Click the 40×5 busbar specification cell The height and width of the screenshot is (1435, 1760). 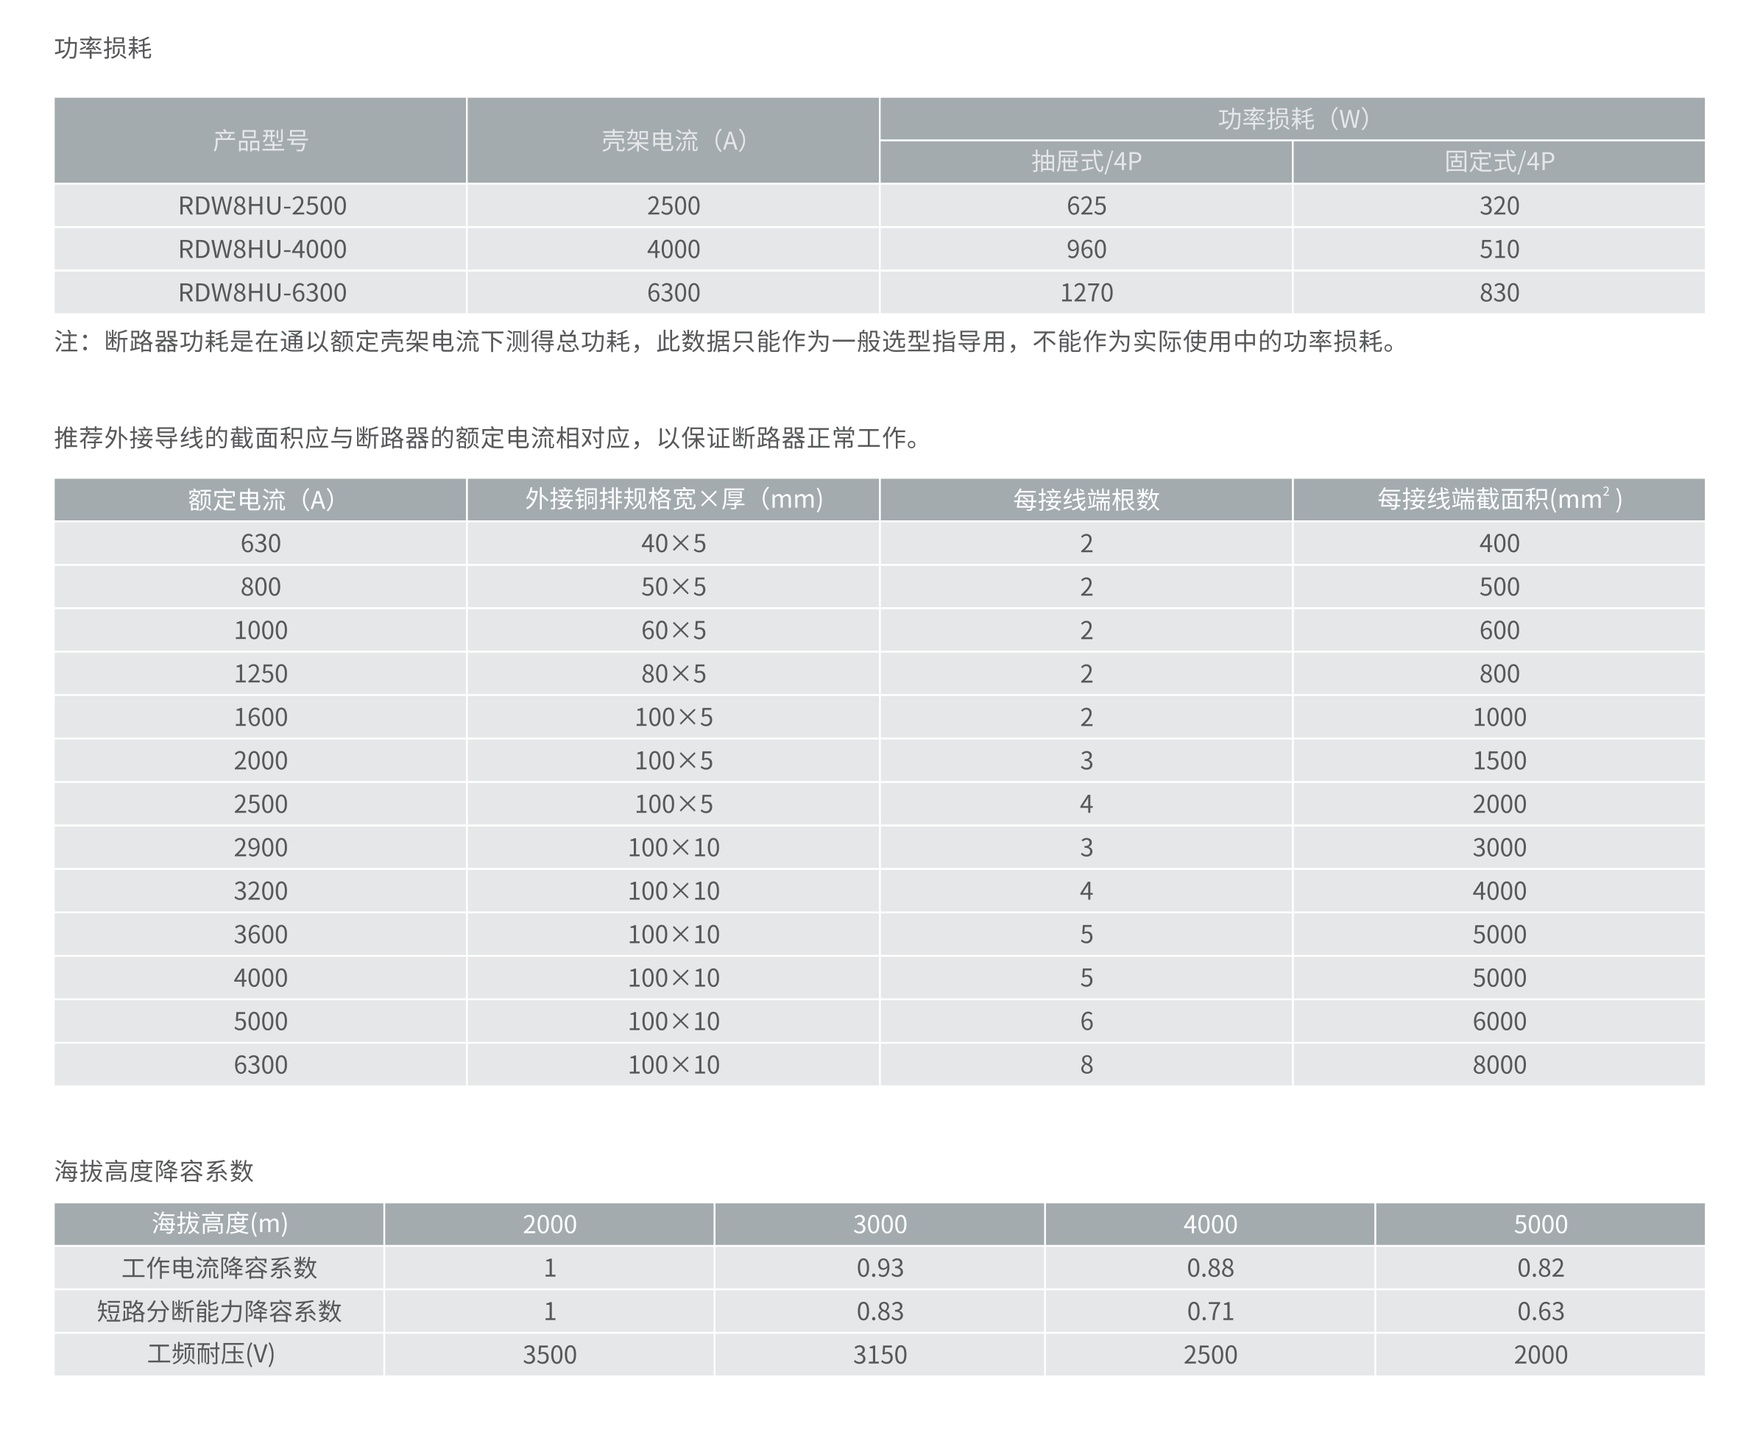[x=673, y=544]
